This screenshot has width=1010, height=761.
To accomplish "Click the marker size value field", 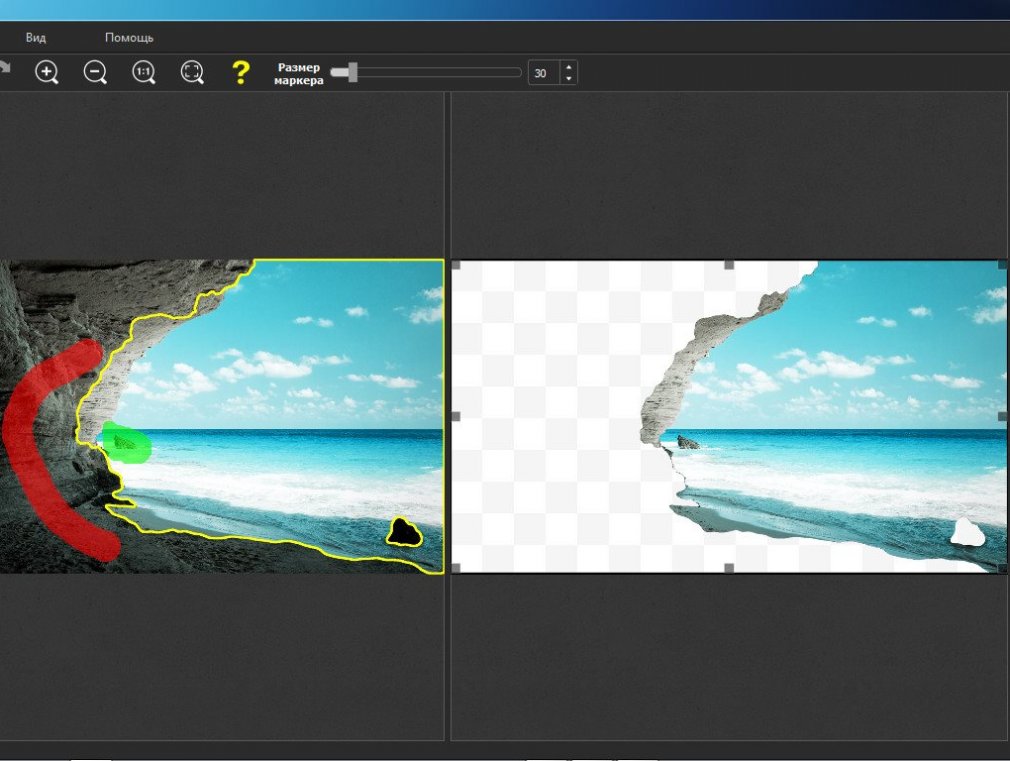I will [x=544, y=73].
